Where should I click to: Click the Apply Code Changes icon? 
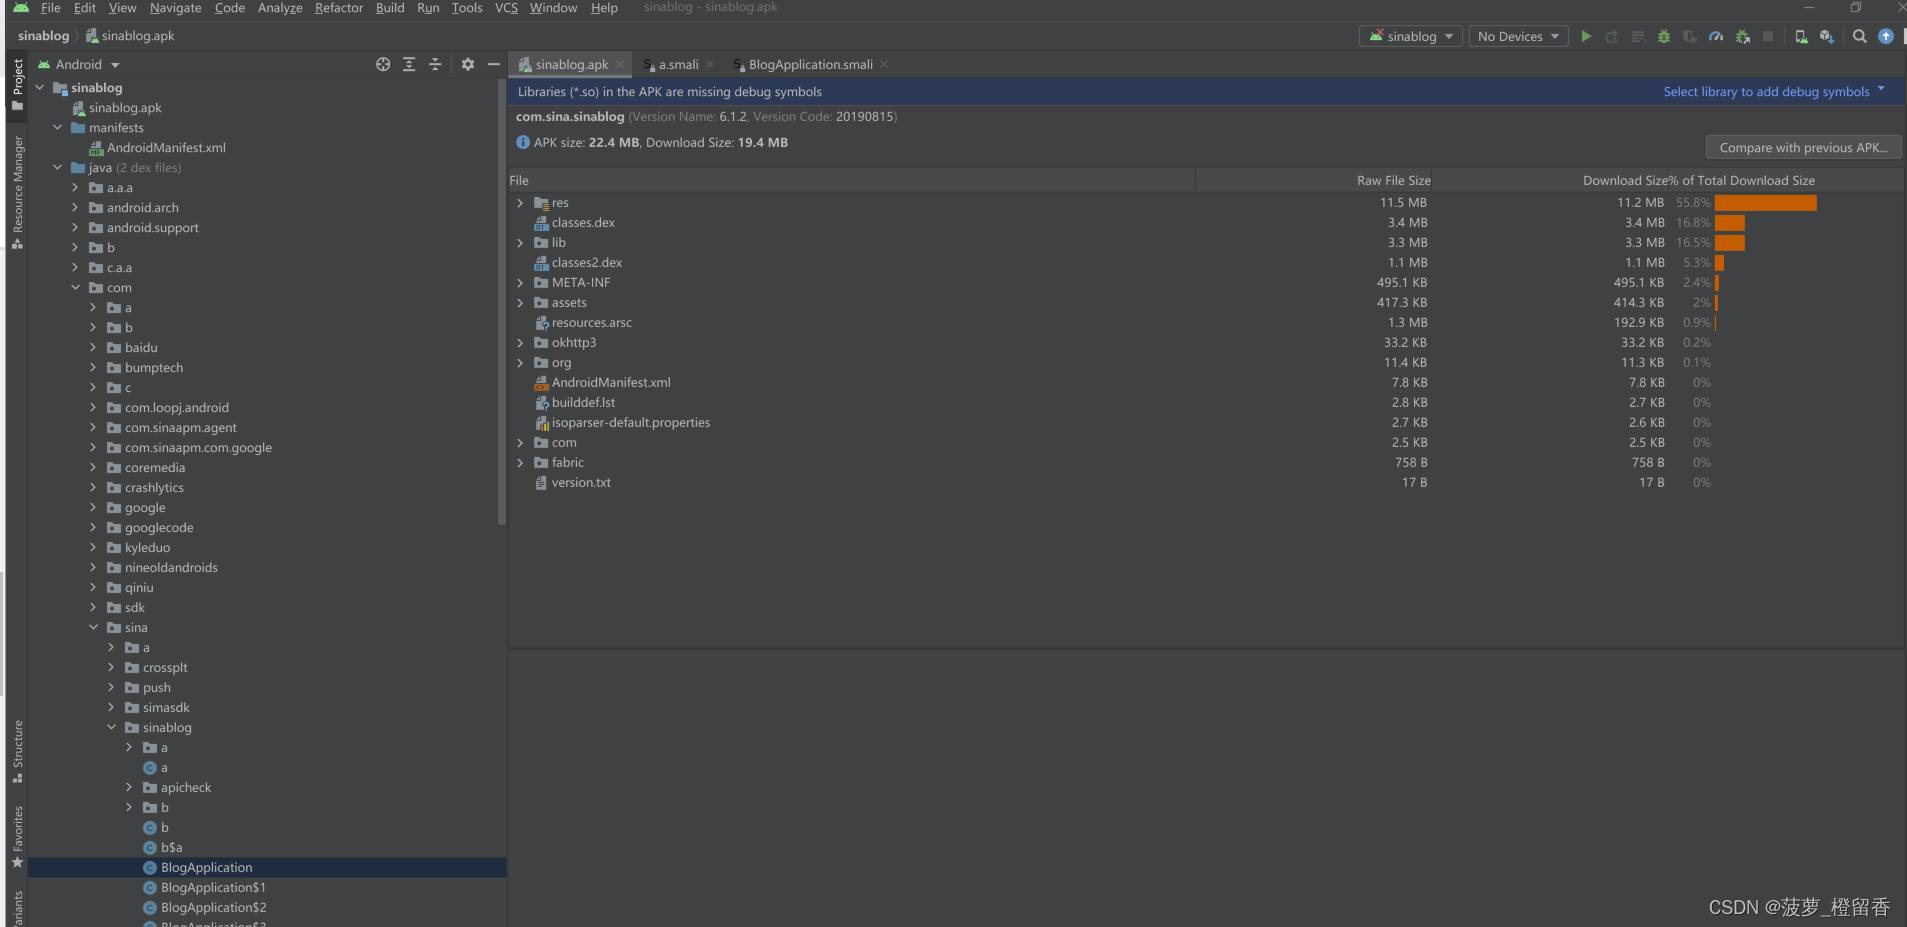point(1638,36)
